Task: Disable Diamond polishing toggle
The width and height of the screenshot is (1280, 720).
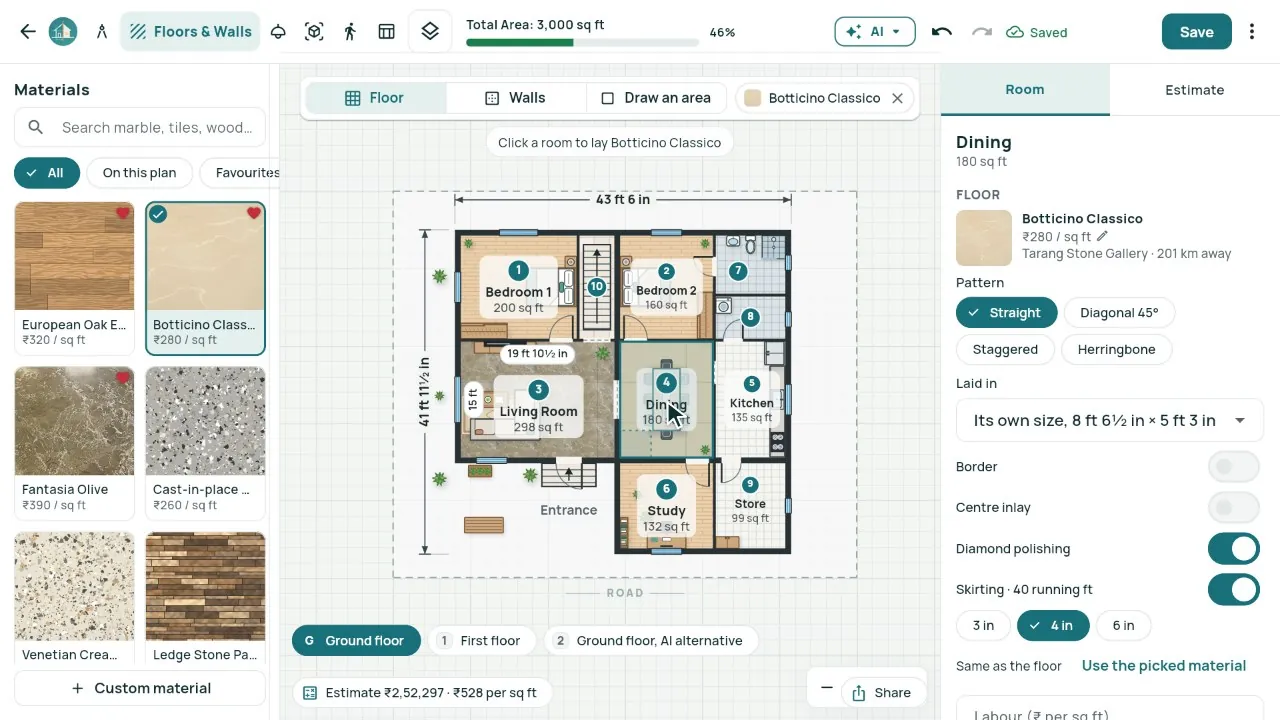Action: pyautogui.click(x=1233, y=549)
